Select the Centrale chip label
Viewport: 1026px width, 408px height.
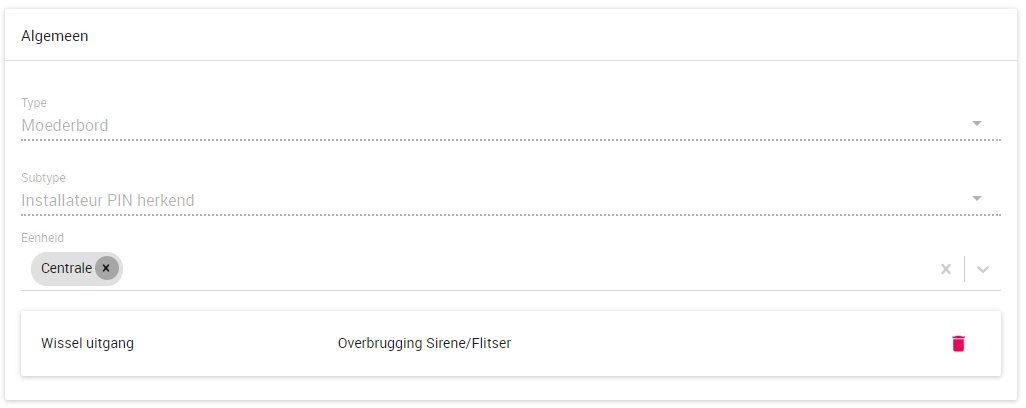66,268
